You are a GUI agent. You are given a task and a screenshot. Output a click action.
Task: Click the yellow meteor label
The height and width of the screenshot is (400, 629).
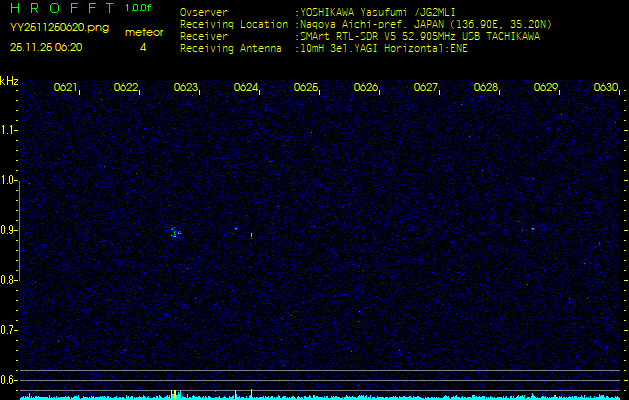pos(143,32)
